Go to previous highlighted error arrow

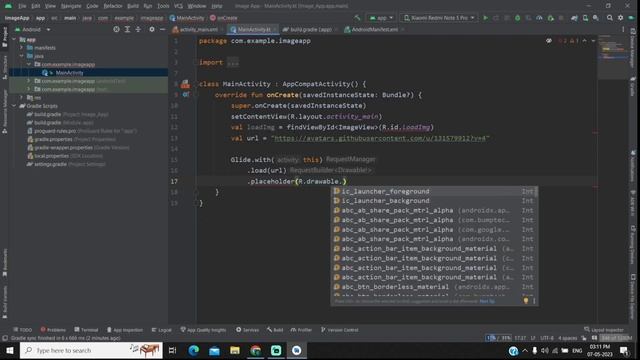point(584,41)
